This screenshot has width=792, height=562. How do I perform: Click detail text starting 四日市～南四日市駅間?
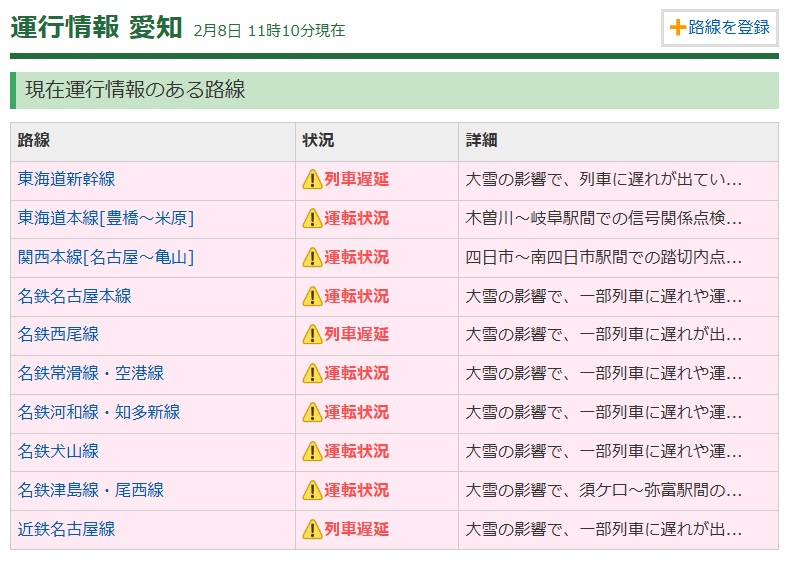pos(604,257)
